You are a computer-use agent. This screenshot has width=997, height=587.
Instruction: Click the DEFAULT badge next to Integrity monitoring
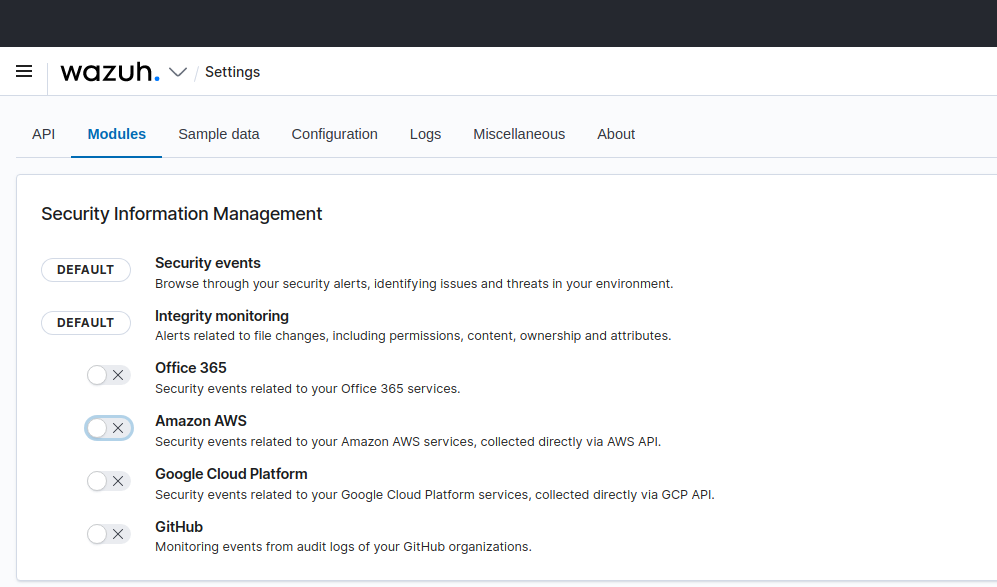(x=86, y=322)
